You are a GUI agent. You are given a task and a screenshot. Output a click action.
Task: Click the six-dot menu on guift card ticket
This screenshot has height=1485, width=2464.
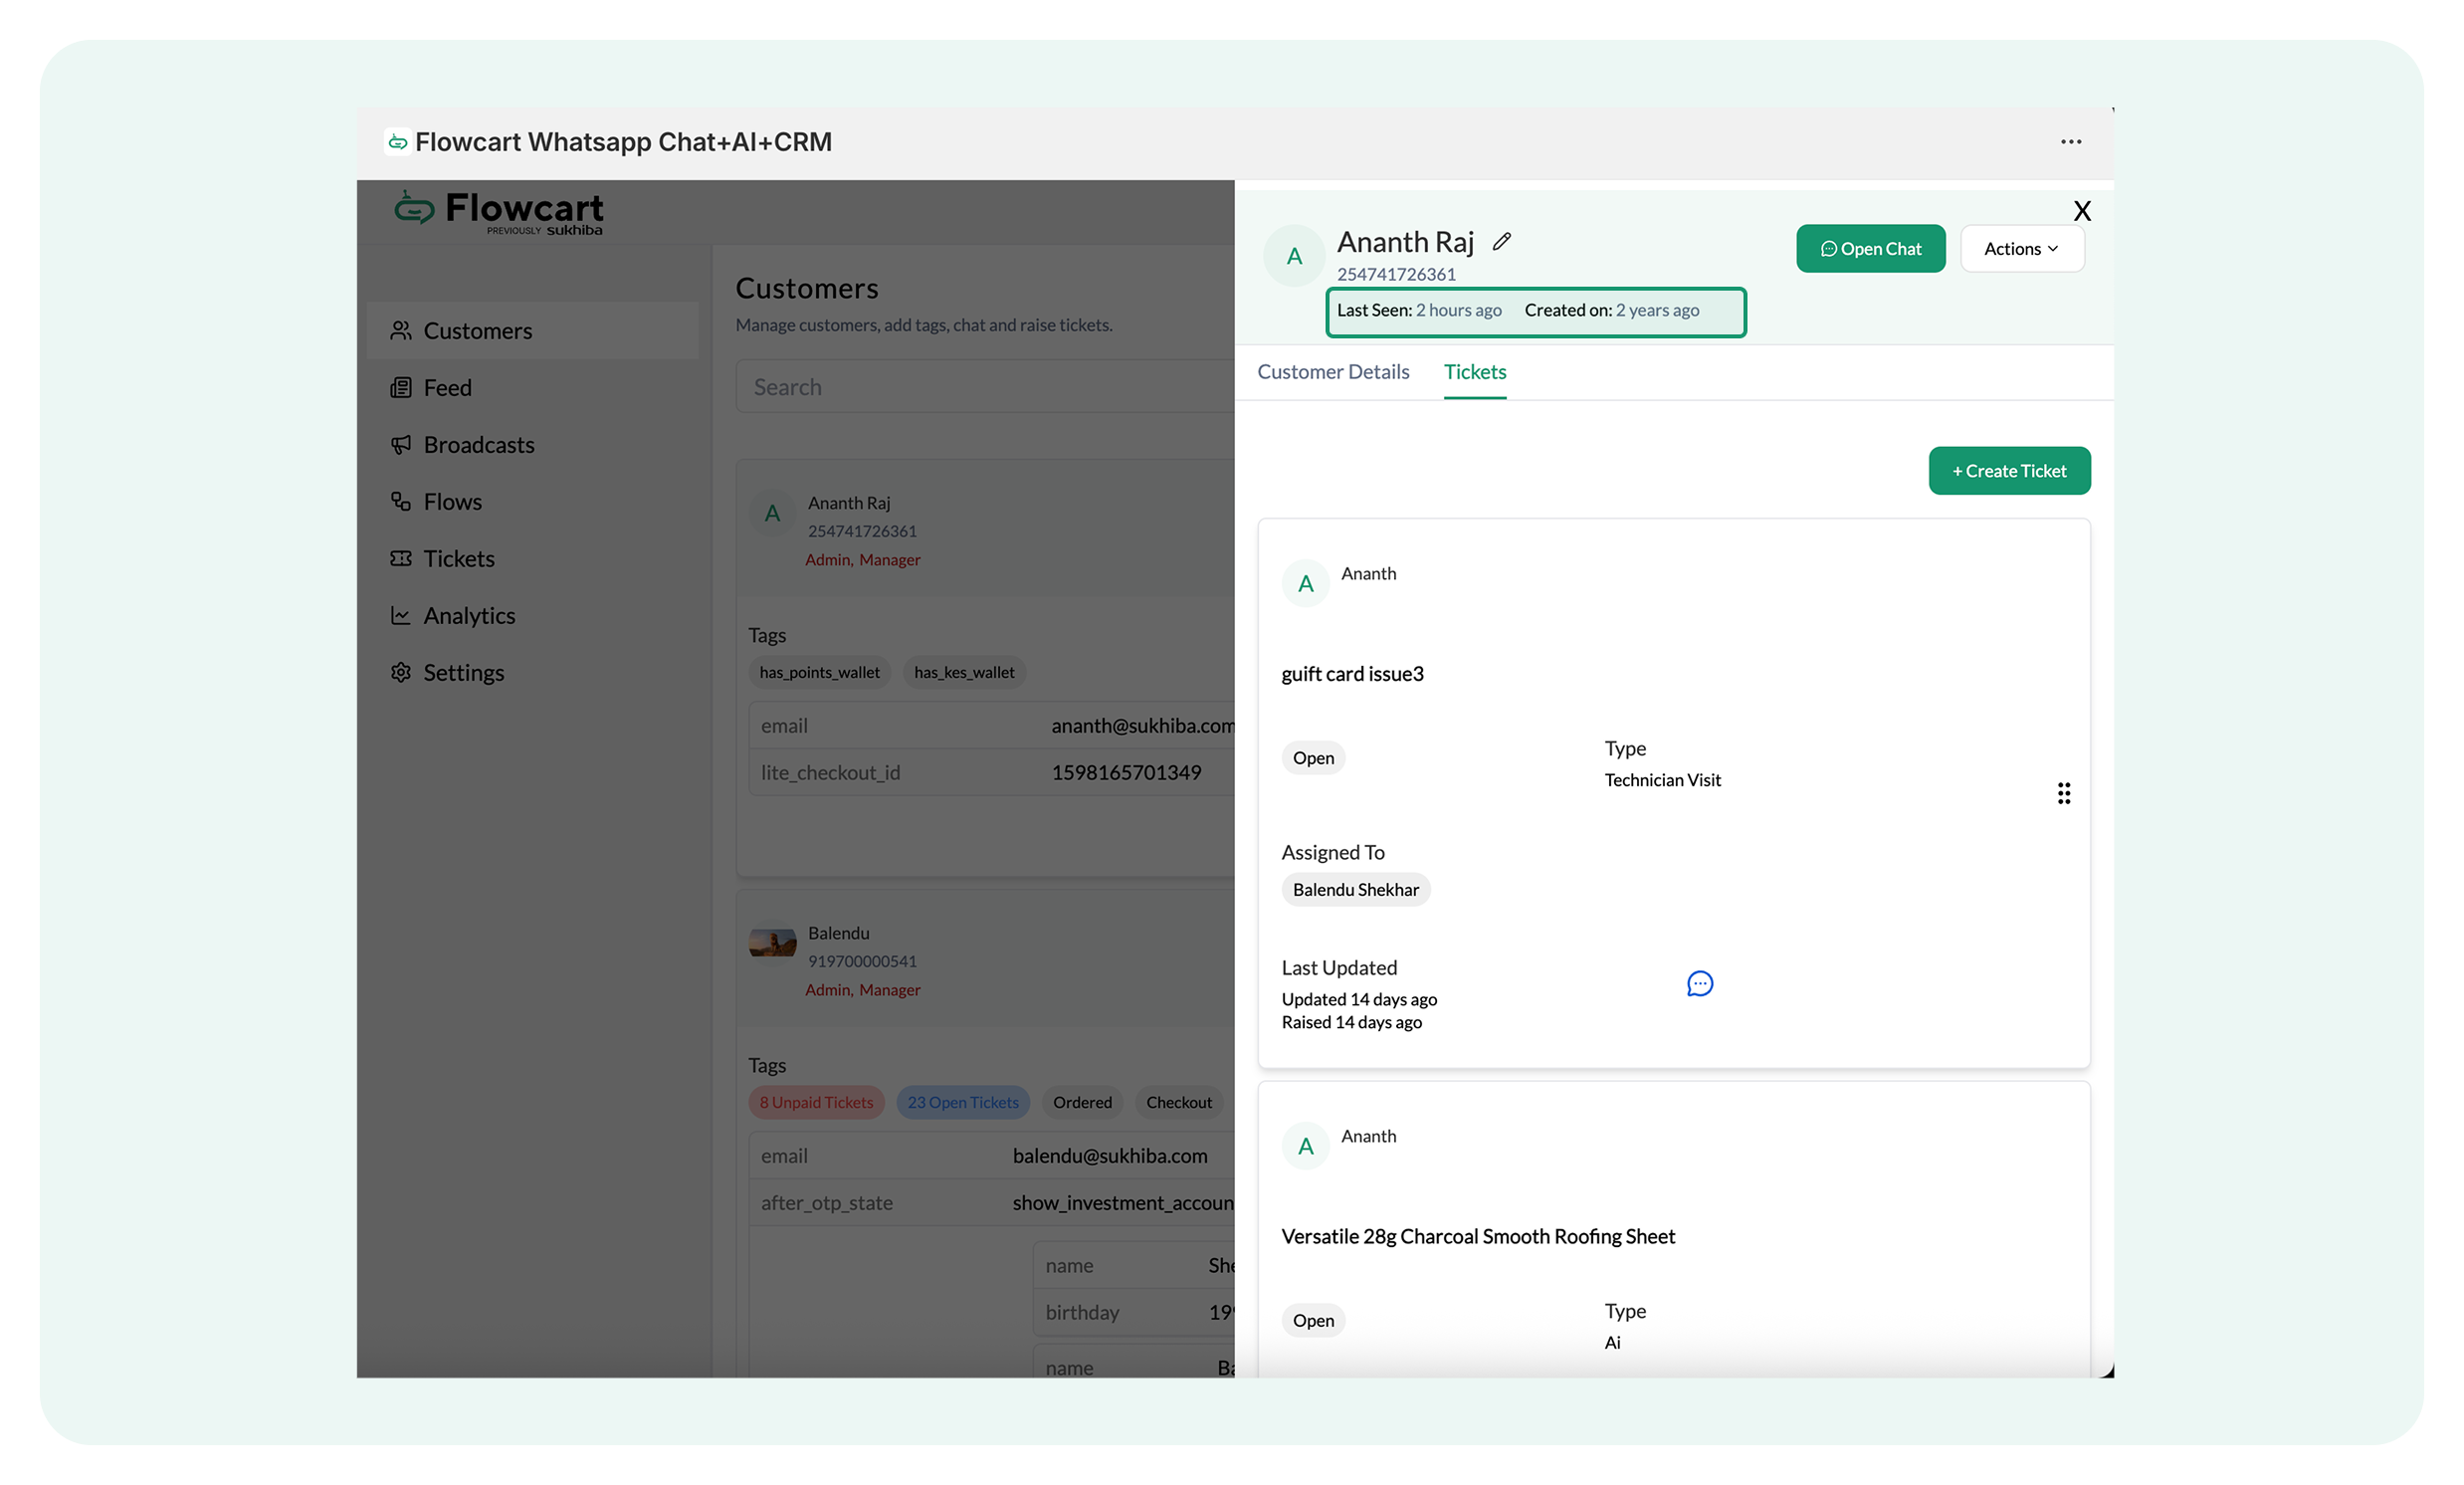(x=2063, y=793)
